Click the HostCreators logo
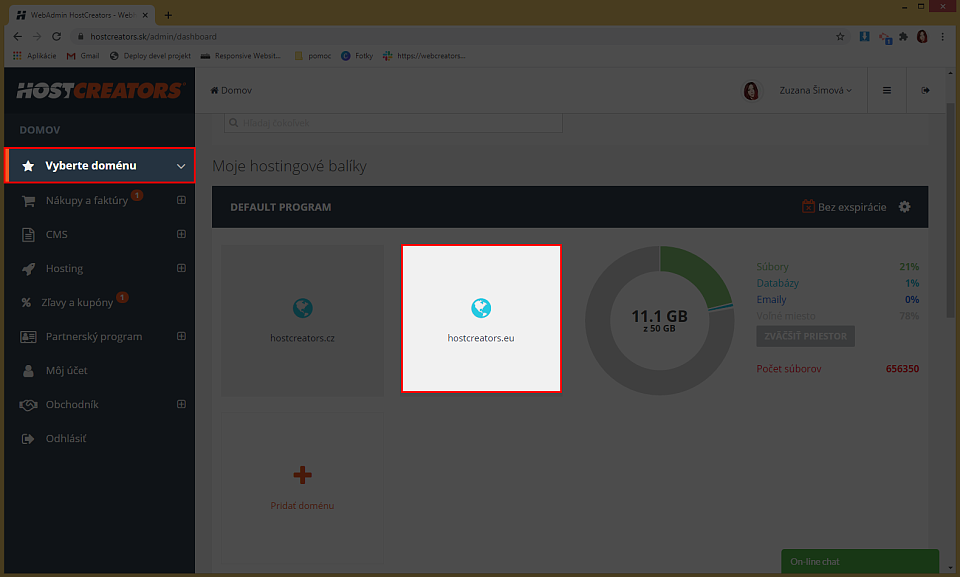Image resolution: width=960 pixels, height=577 pixels. [99, 91]
